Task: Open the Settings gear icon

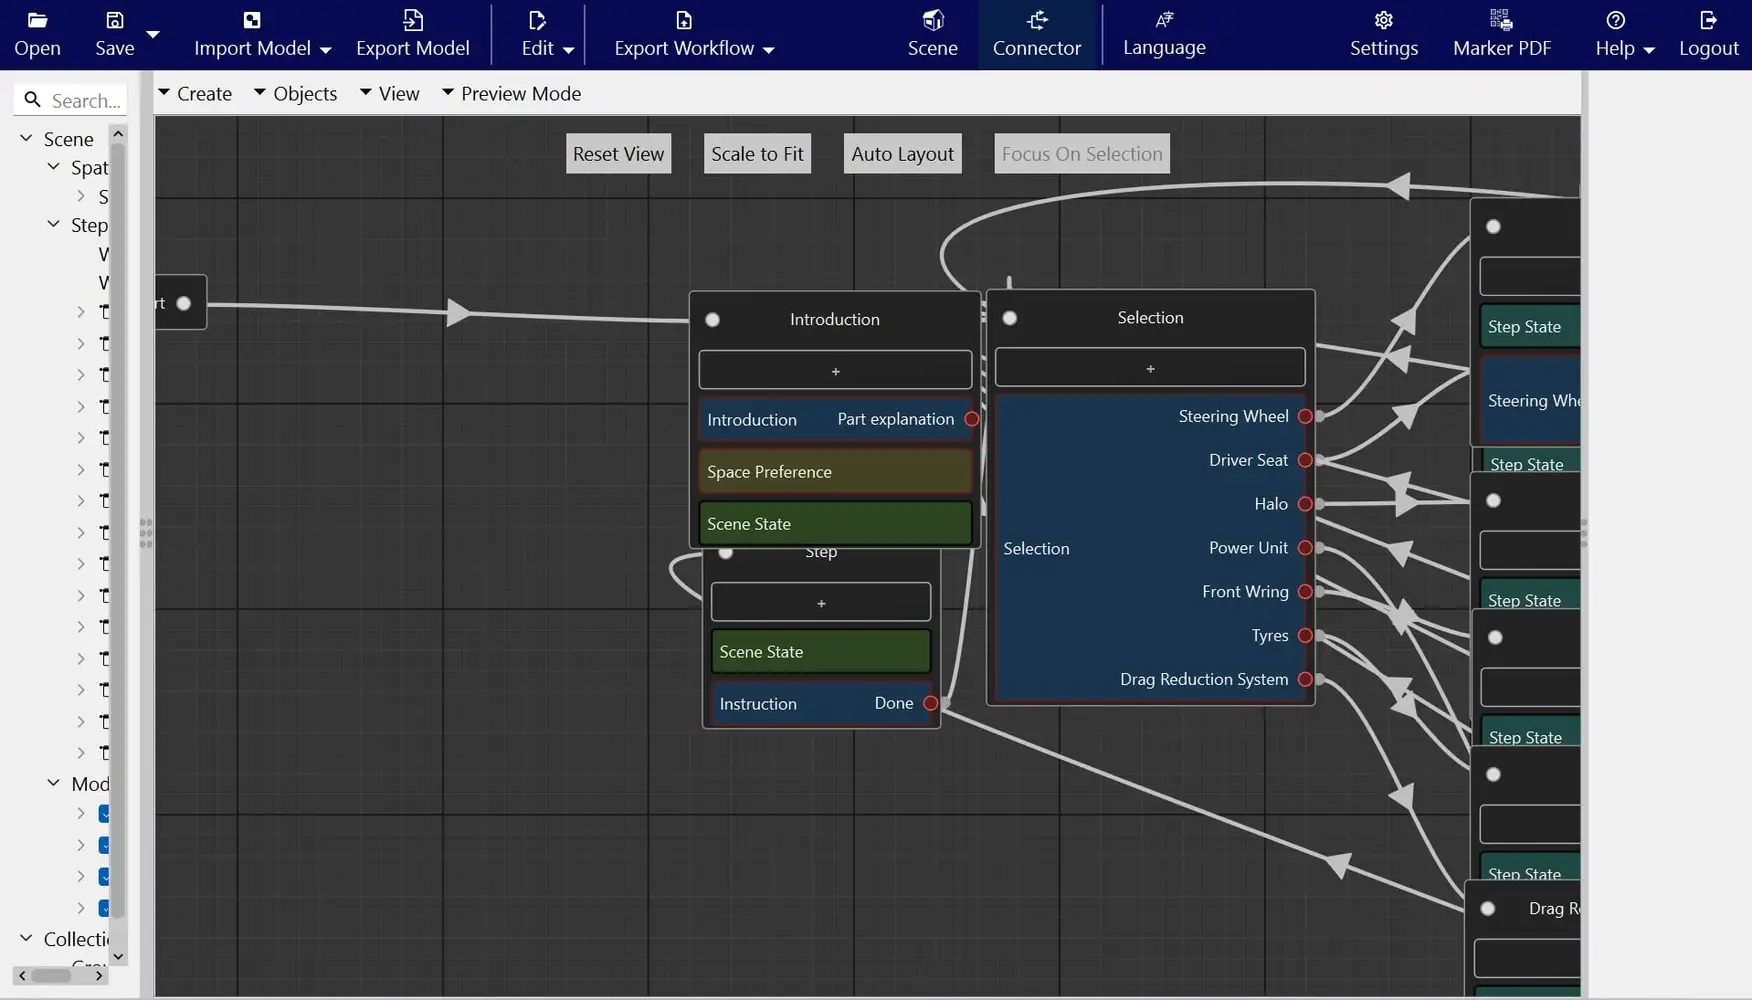Action: coord(1384,20)
